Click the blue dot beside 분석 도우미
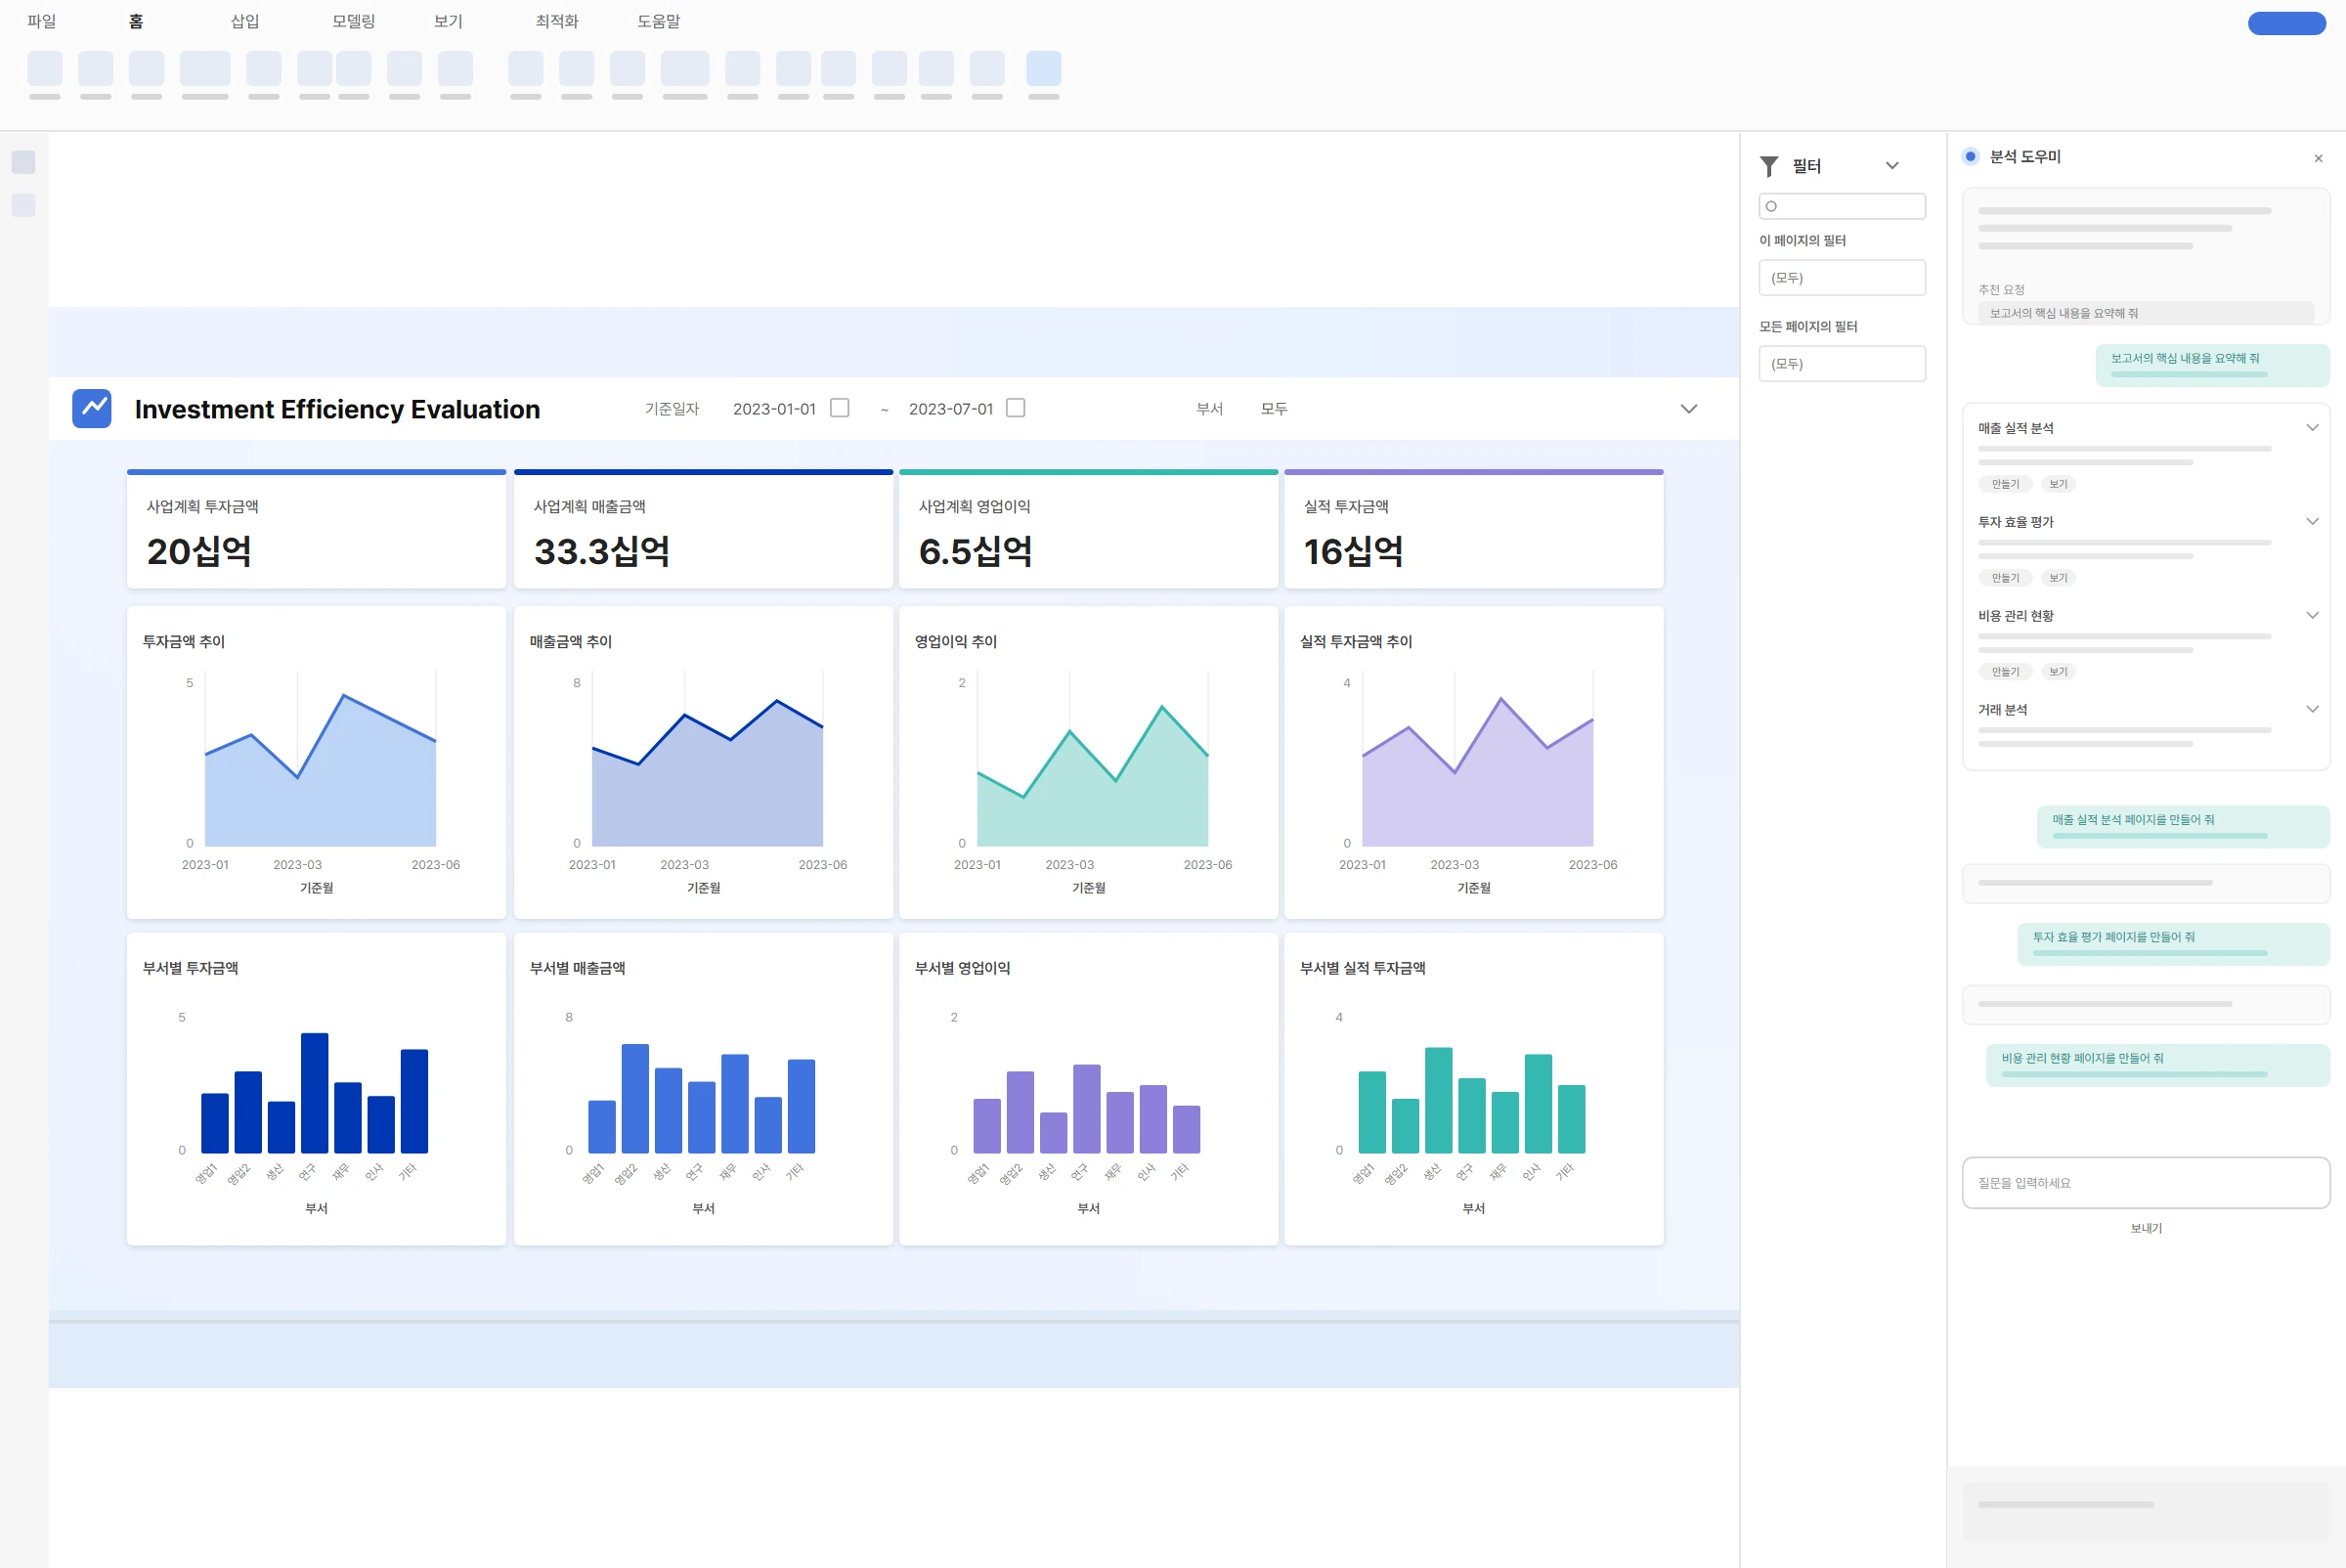This screenshot has height=1568, width=2346. tap(1970, 156)
